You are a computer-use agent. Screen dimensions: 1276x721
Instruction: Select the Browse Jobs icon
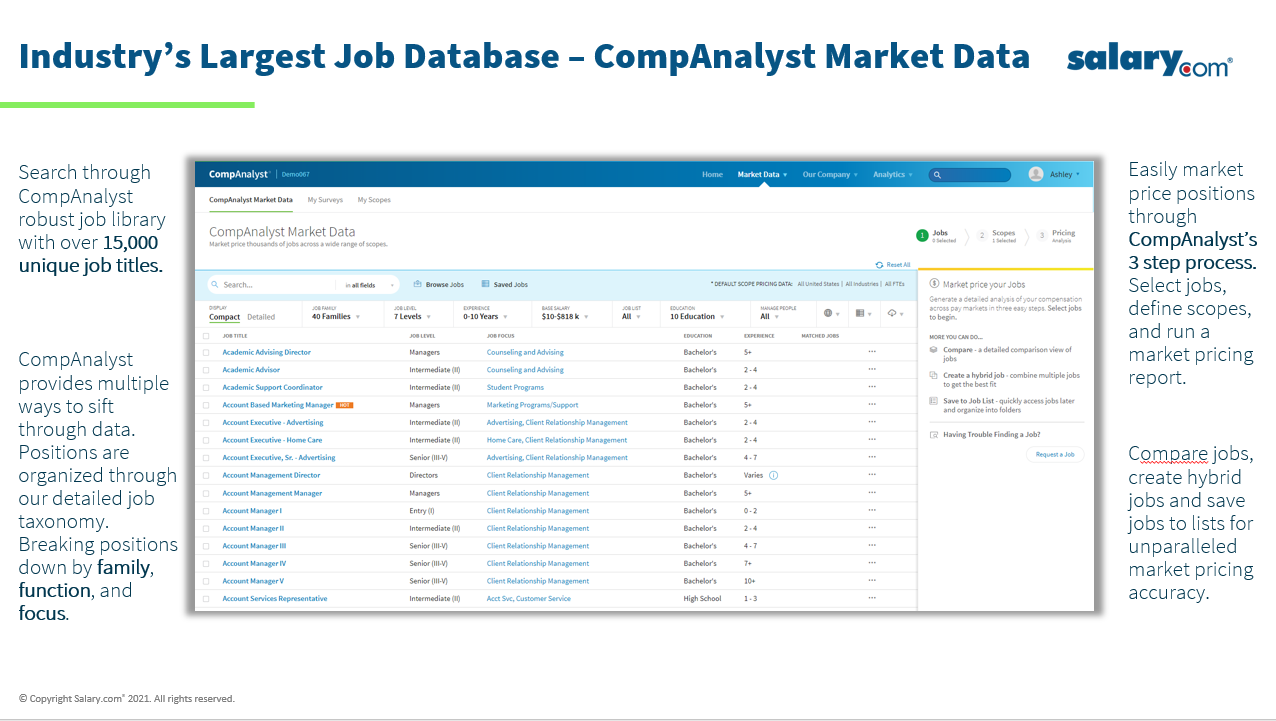pos(416,284)
